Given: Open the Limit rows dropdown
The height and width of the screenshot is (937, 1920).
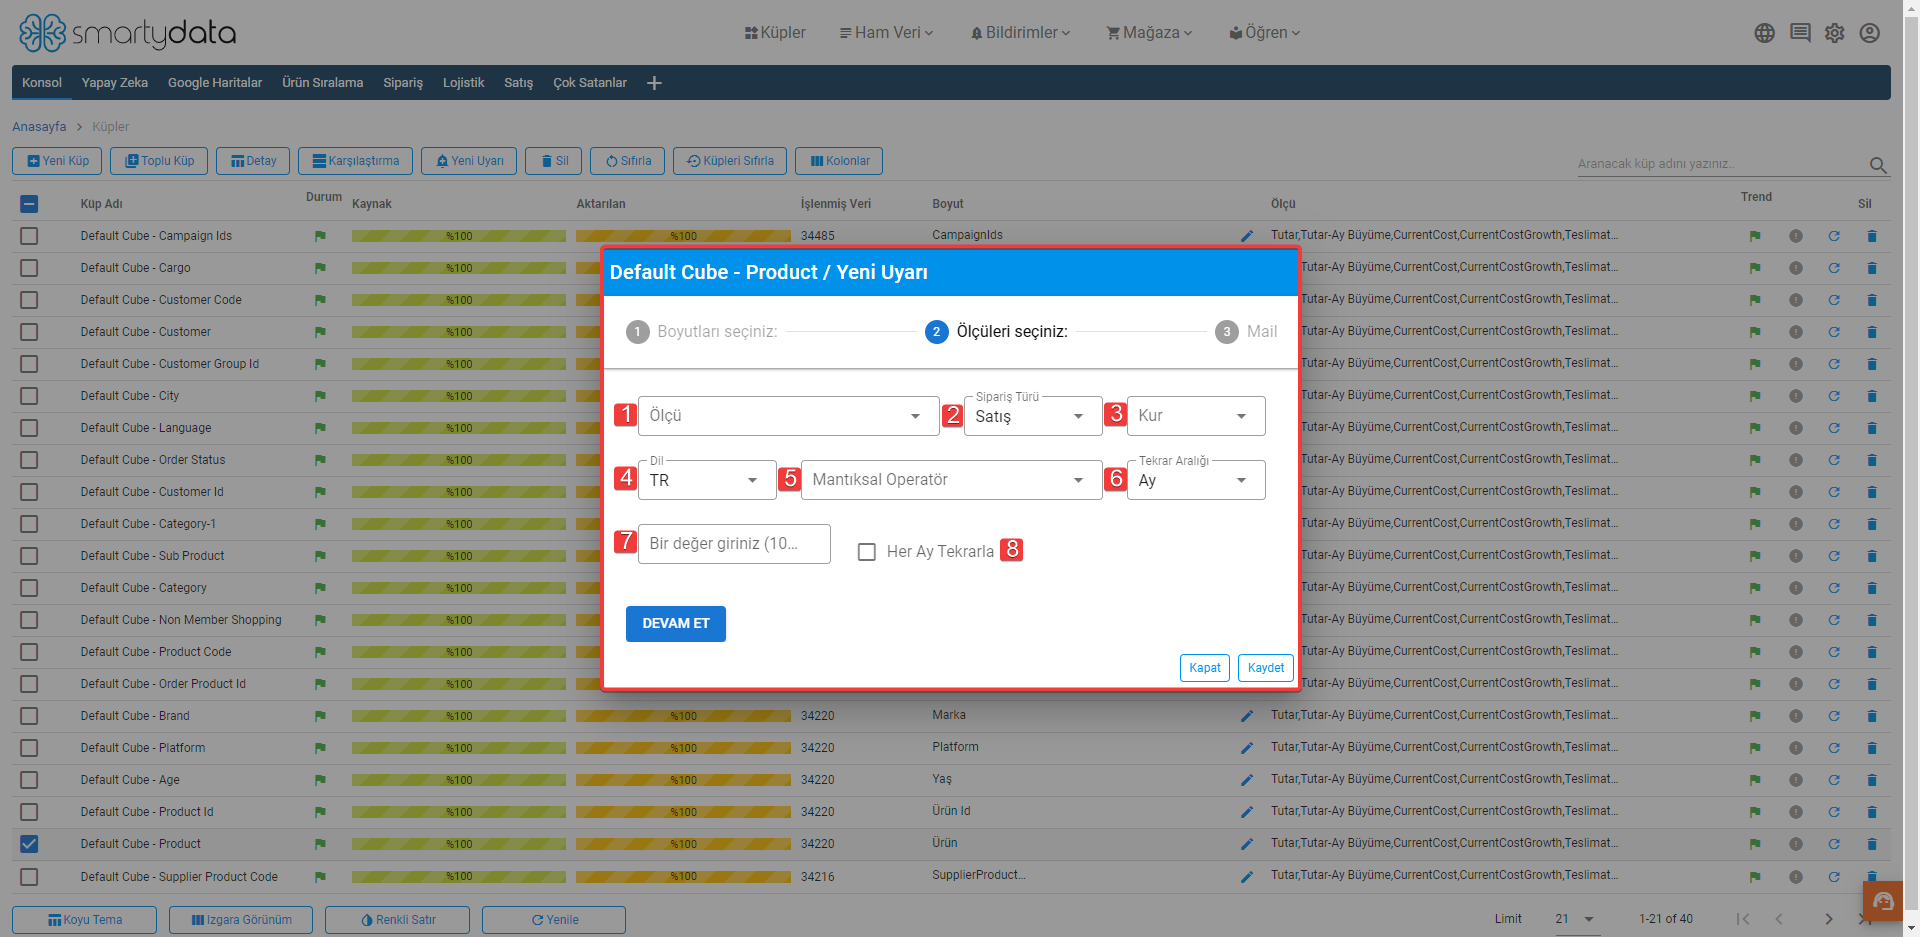Looking at the screenshot, I should [x=1577, y=919].
